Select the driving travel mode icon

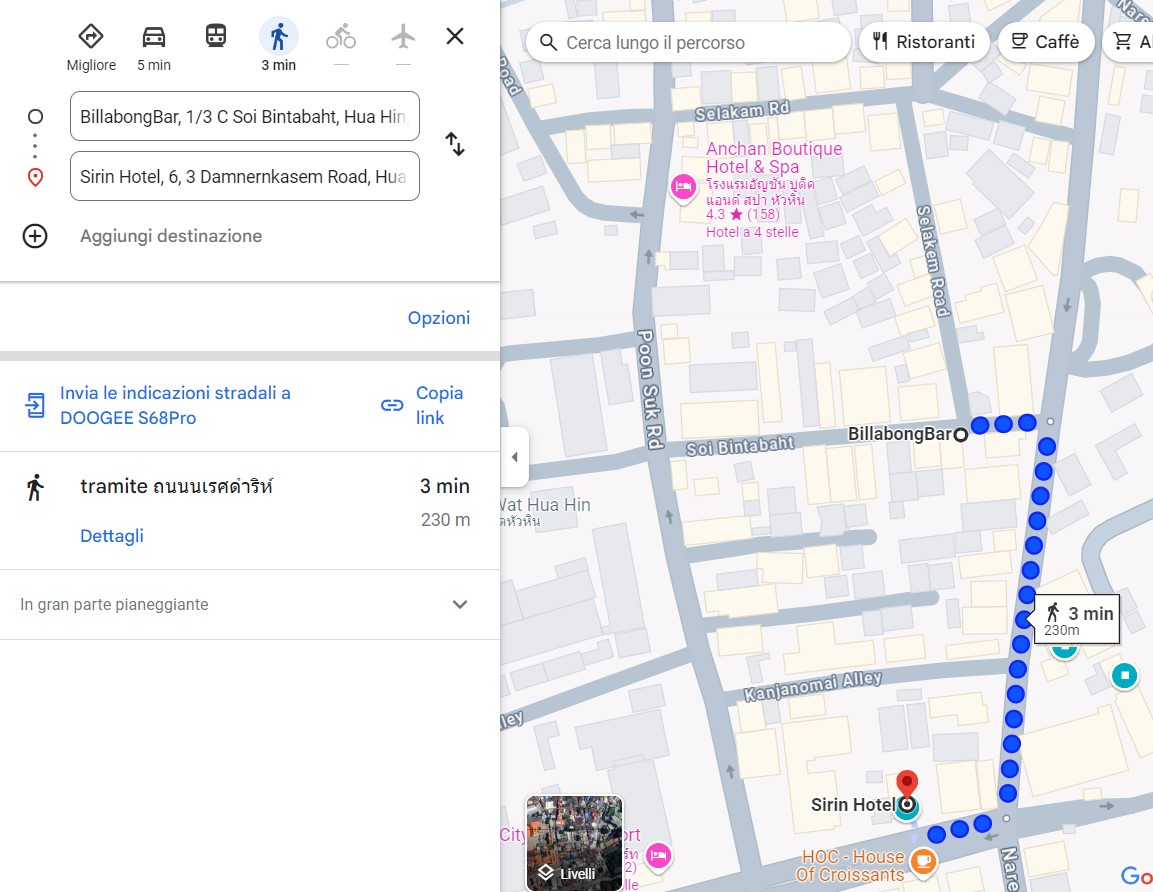[153, 38]
